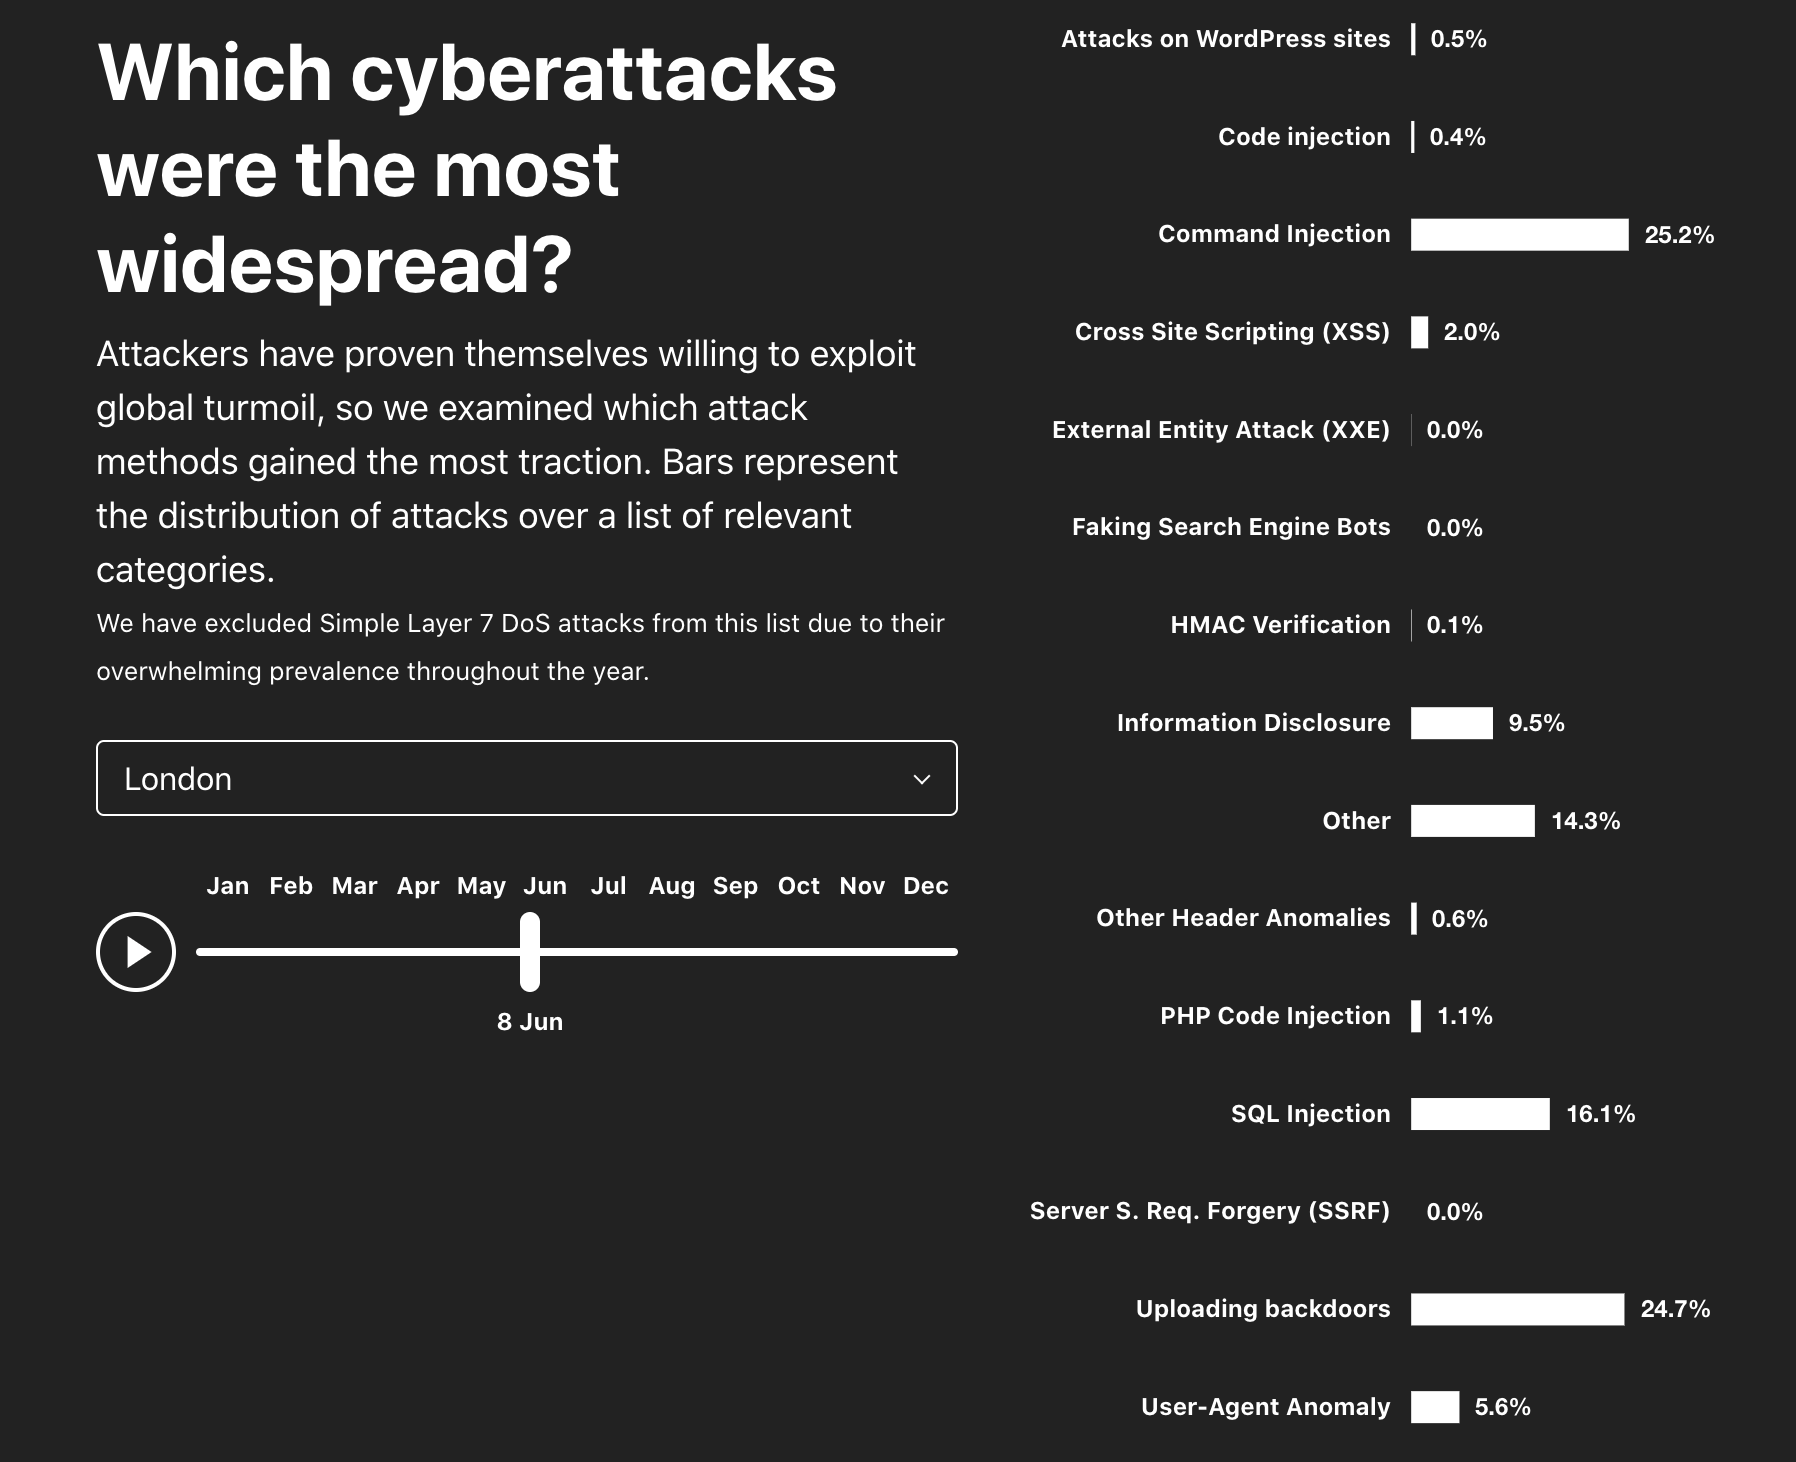Select the Mar month label

point(355,886)
